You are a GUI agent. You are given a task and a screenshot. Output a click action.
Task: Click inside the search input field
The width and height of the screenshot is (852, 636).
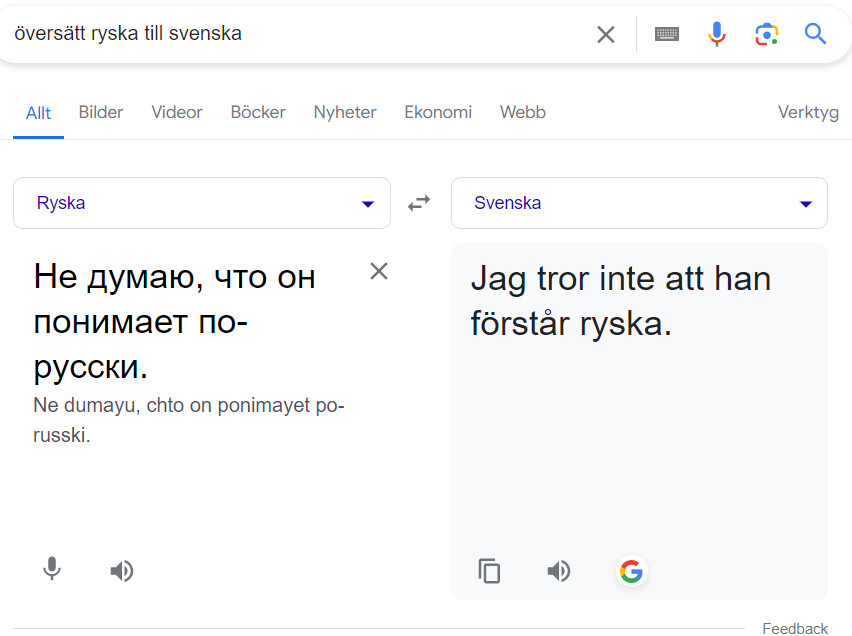click(x=300, y=33)
